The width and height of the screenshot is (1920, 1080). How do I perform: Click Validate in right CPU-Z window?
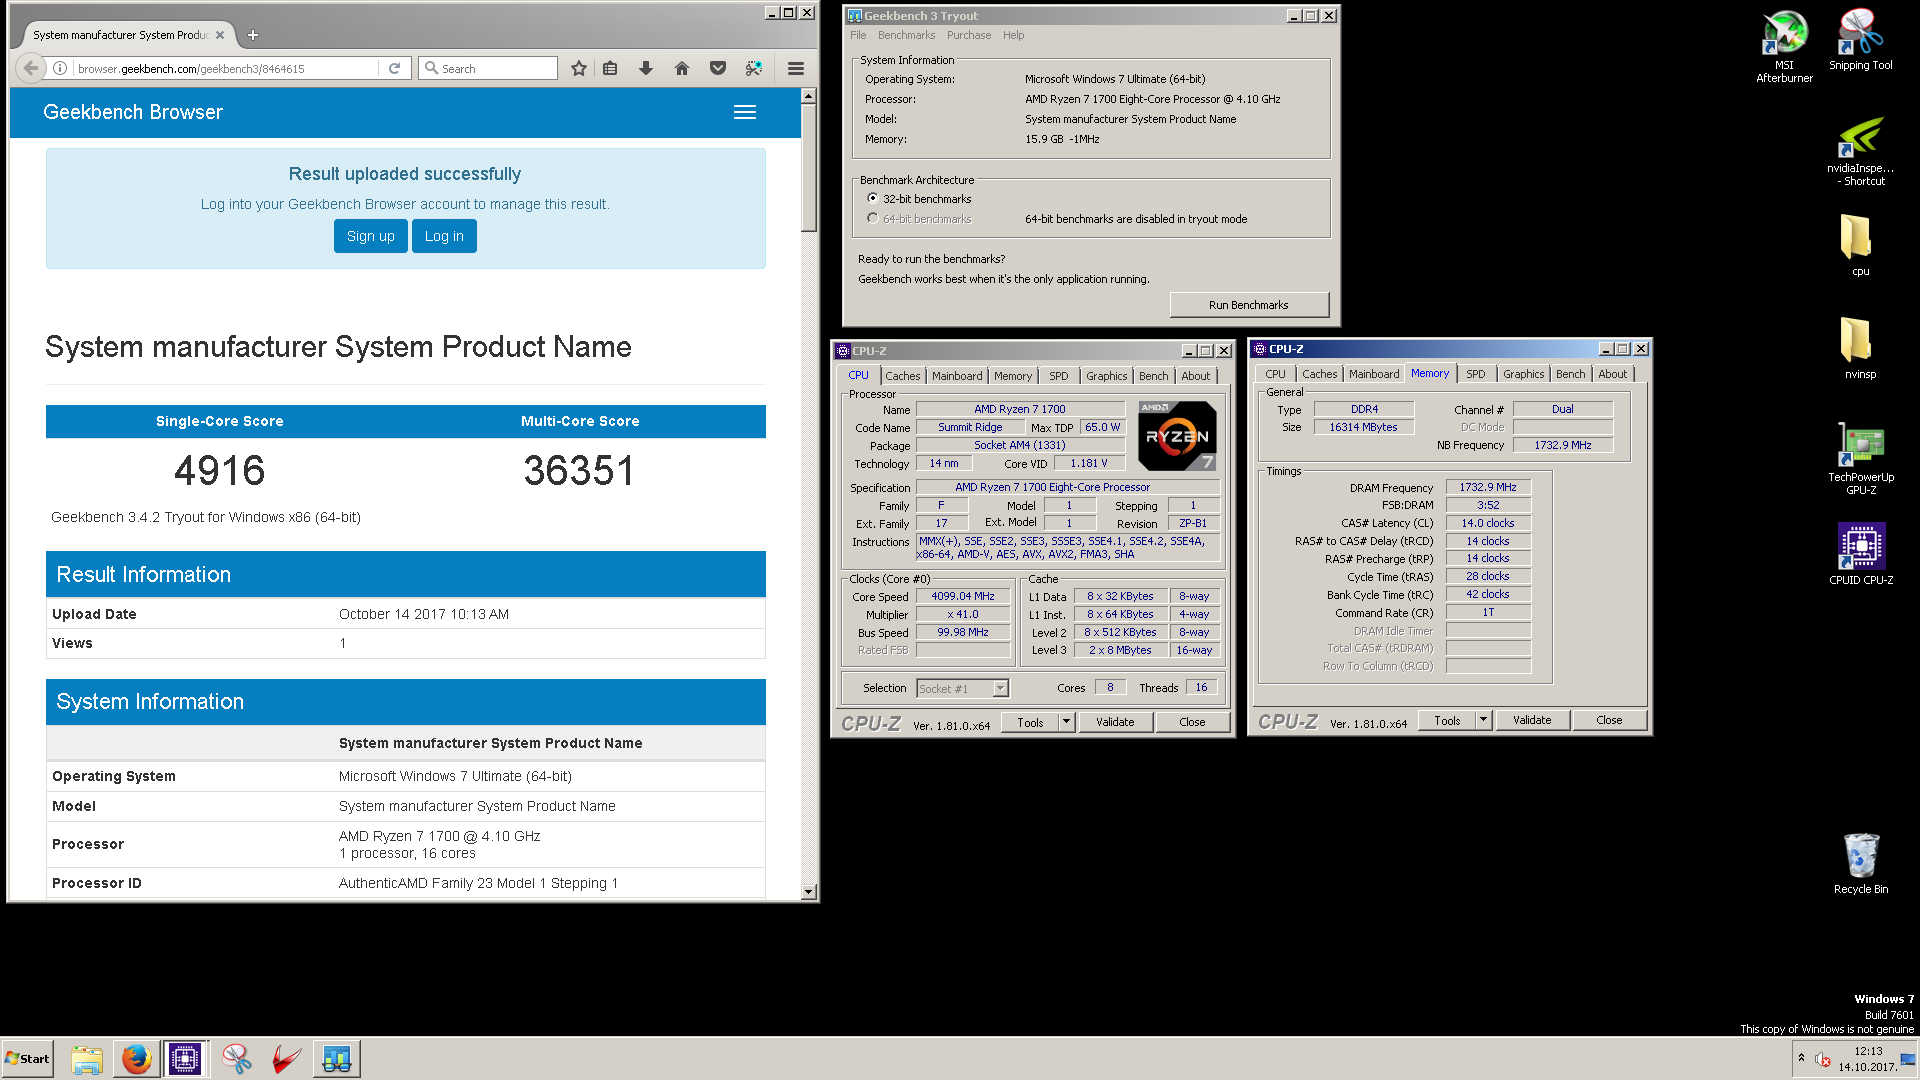1532,720
